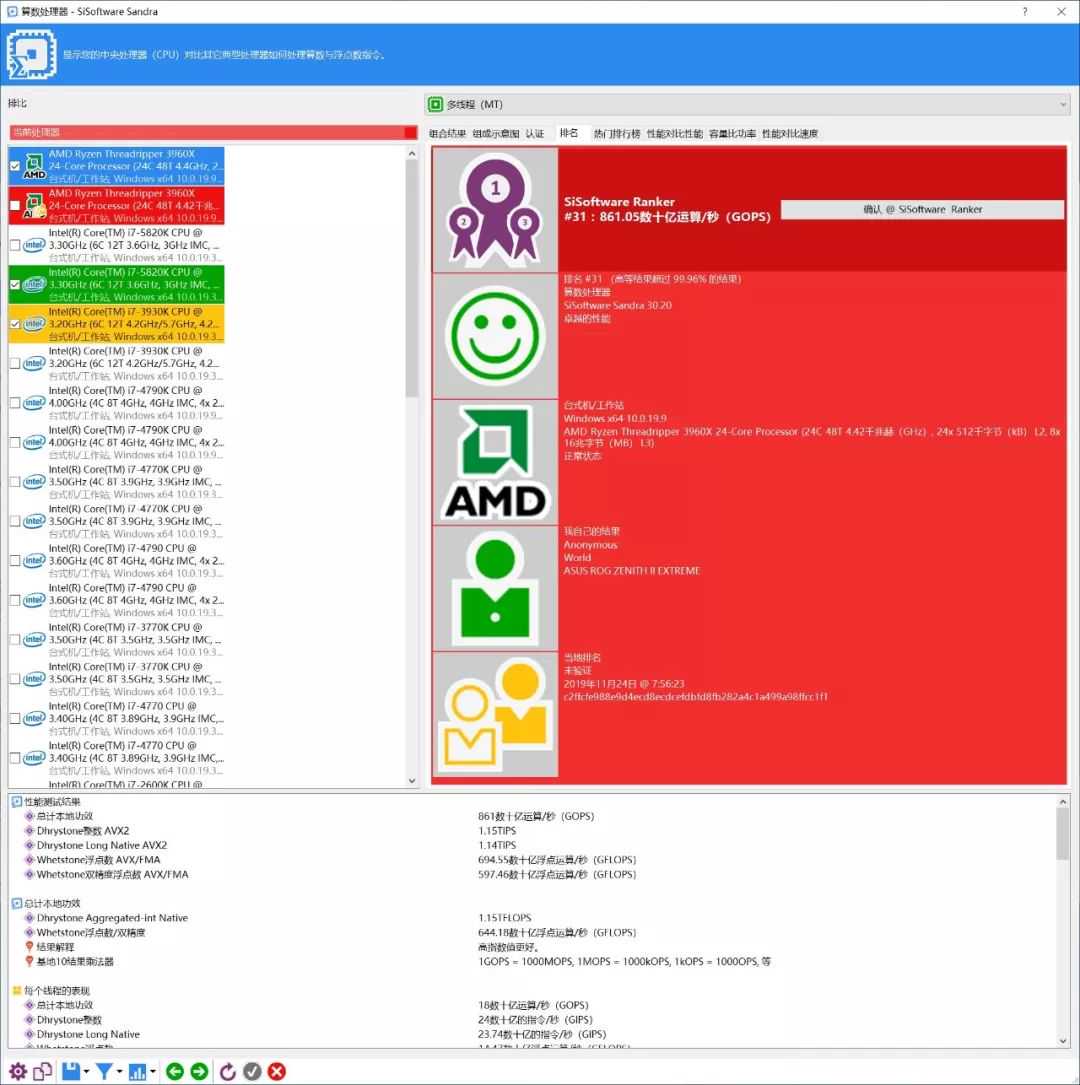Click the green back arrow

pos(175,1071)
